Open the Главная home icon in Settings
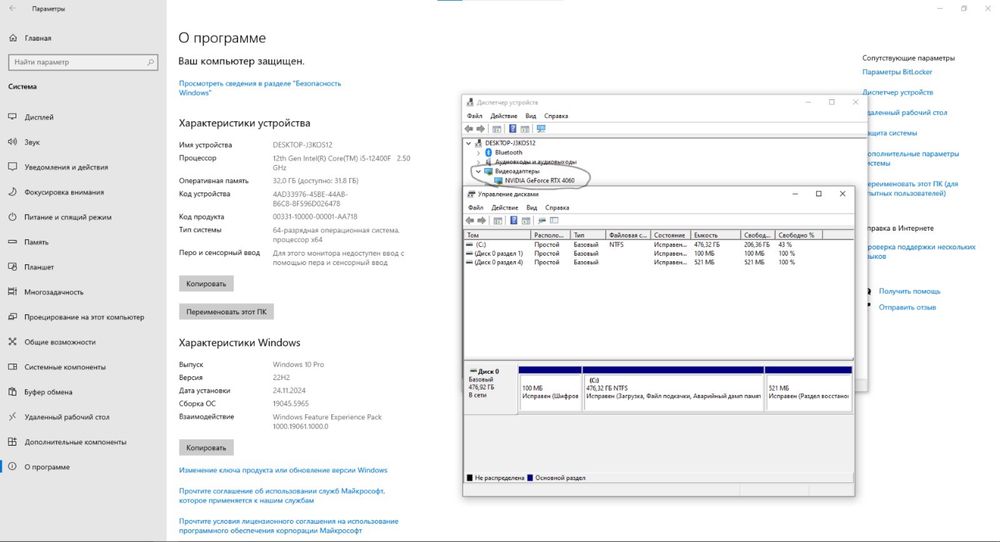This screenshot has width=1000, height=542. pyautogui.click(x=13, y=38)
